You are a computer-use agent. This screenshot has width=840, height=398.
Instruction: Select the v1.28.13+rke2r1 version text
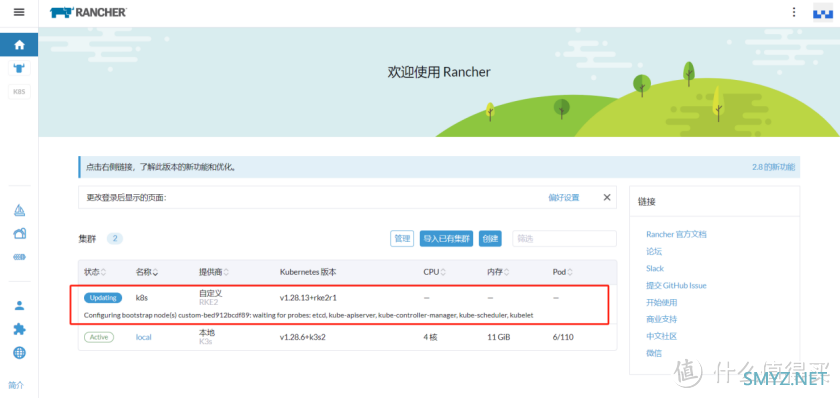(308, 297)
